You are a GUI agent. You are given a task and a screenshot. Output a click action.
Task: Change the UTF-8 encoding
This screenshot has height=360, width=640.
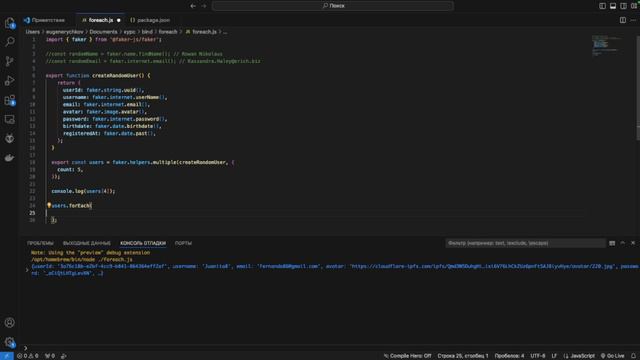coord(538,356)
